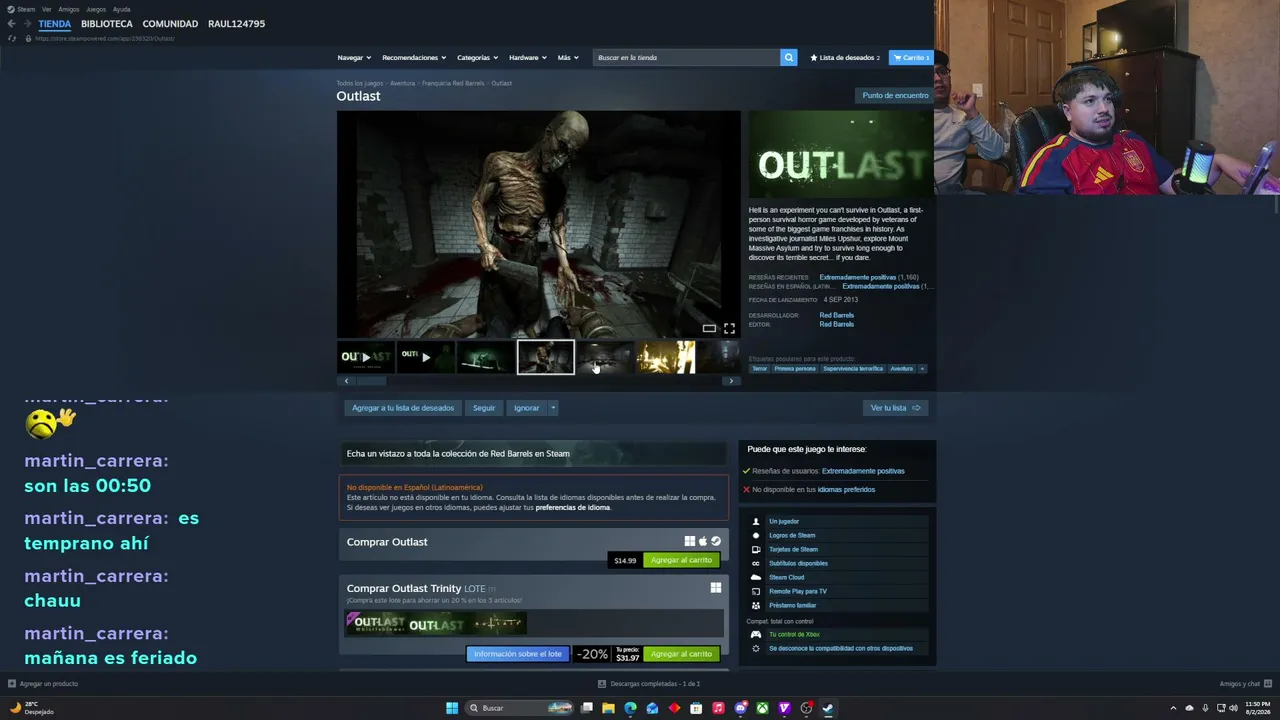1280x720 pixels.
Task: Click the Seguir button
Action: (484, 408)
